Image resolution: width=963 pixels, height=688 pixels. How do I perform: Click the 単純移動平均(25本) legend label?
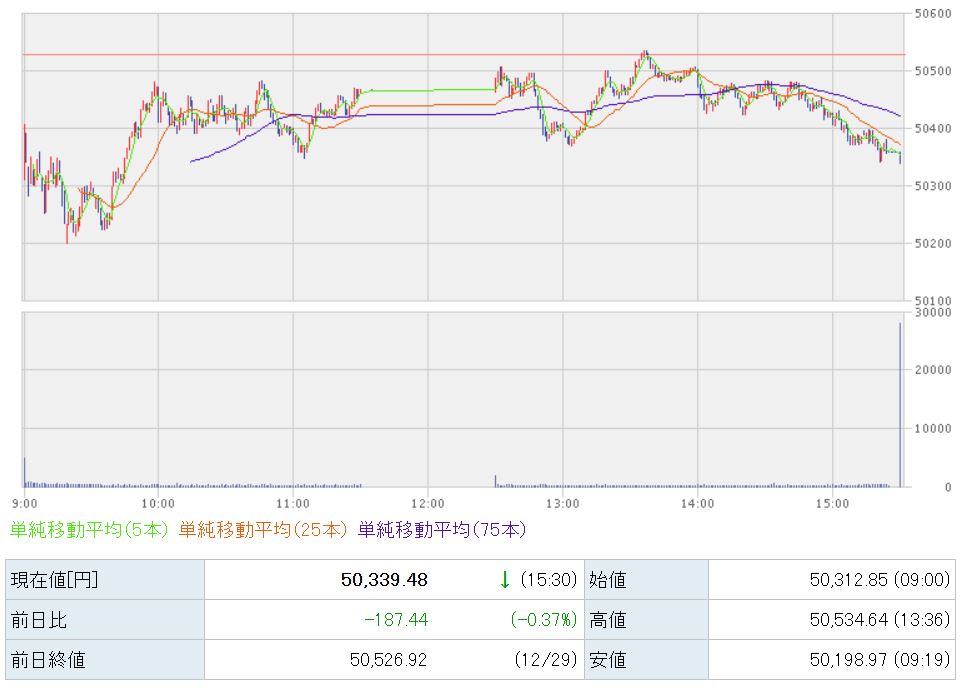(x=264, y=530)
